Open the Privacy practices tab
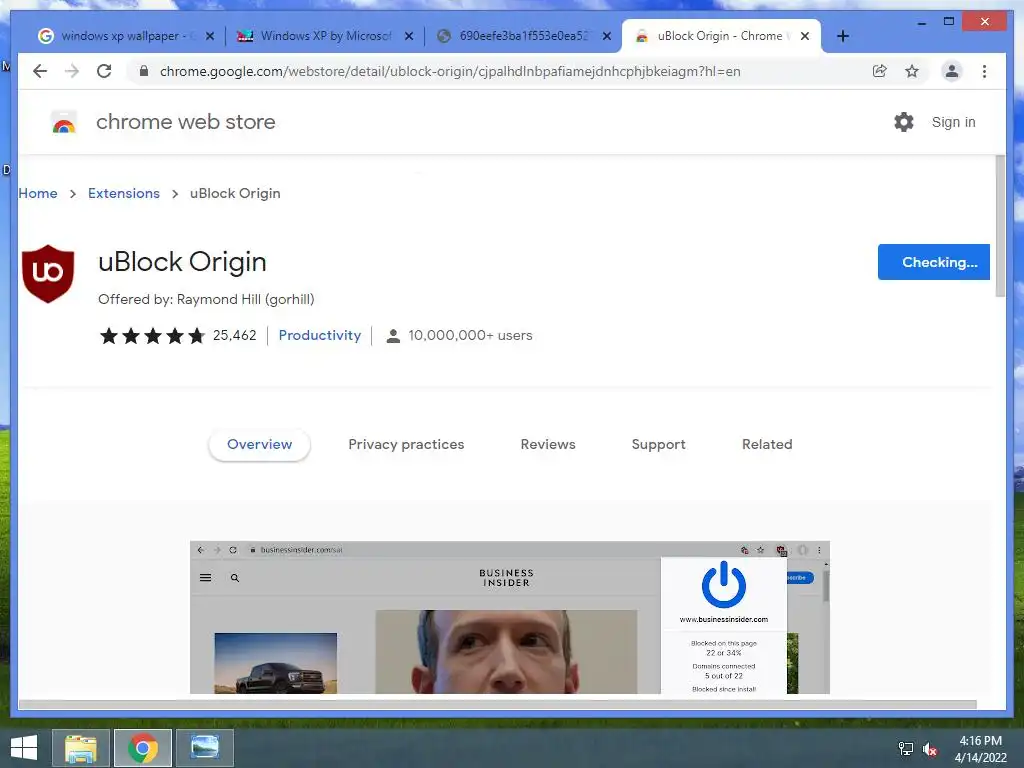The width and height of the screenshot is (1024, 768). [406, 444]
